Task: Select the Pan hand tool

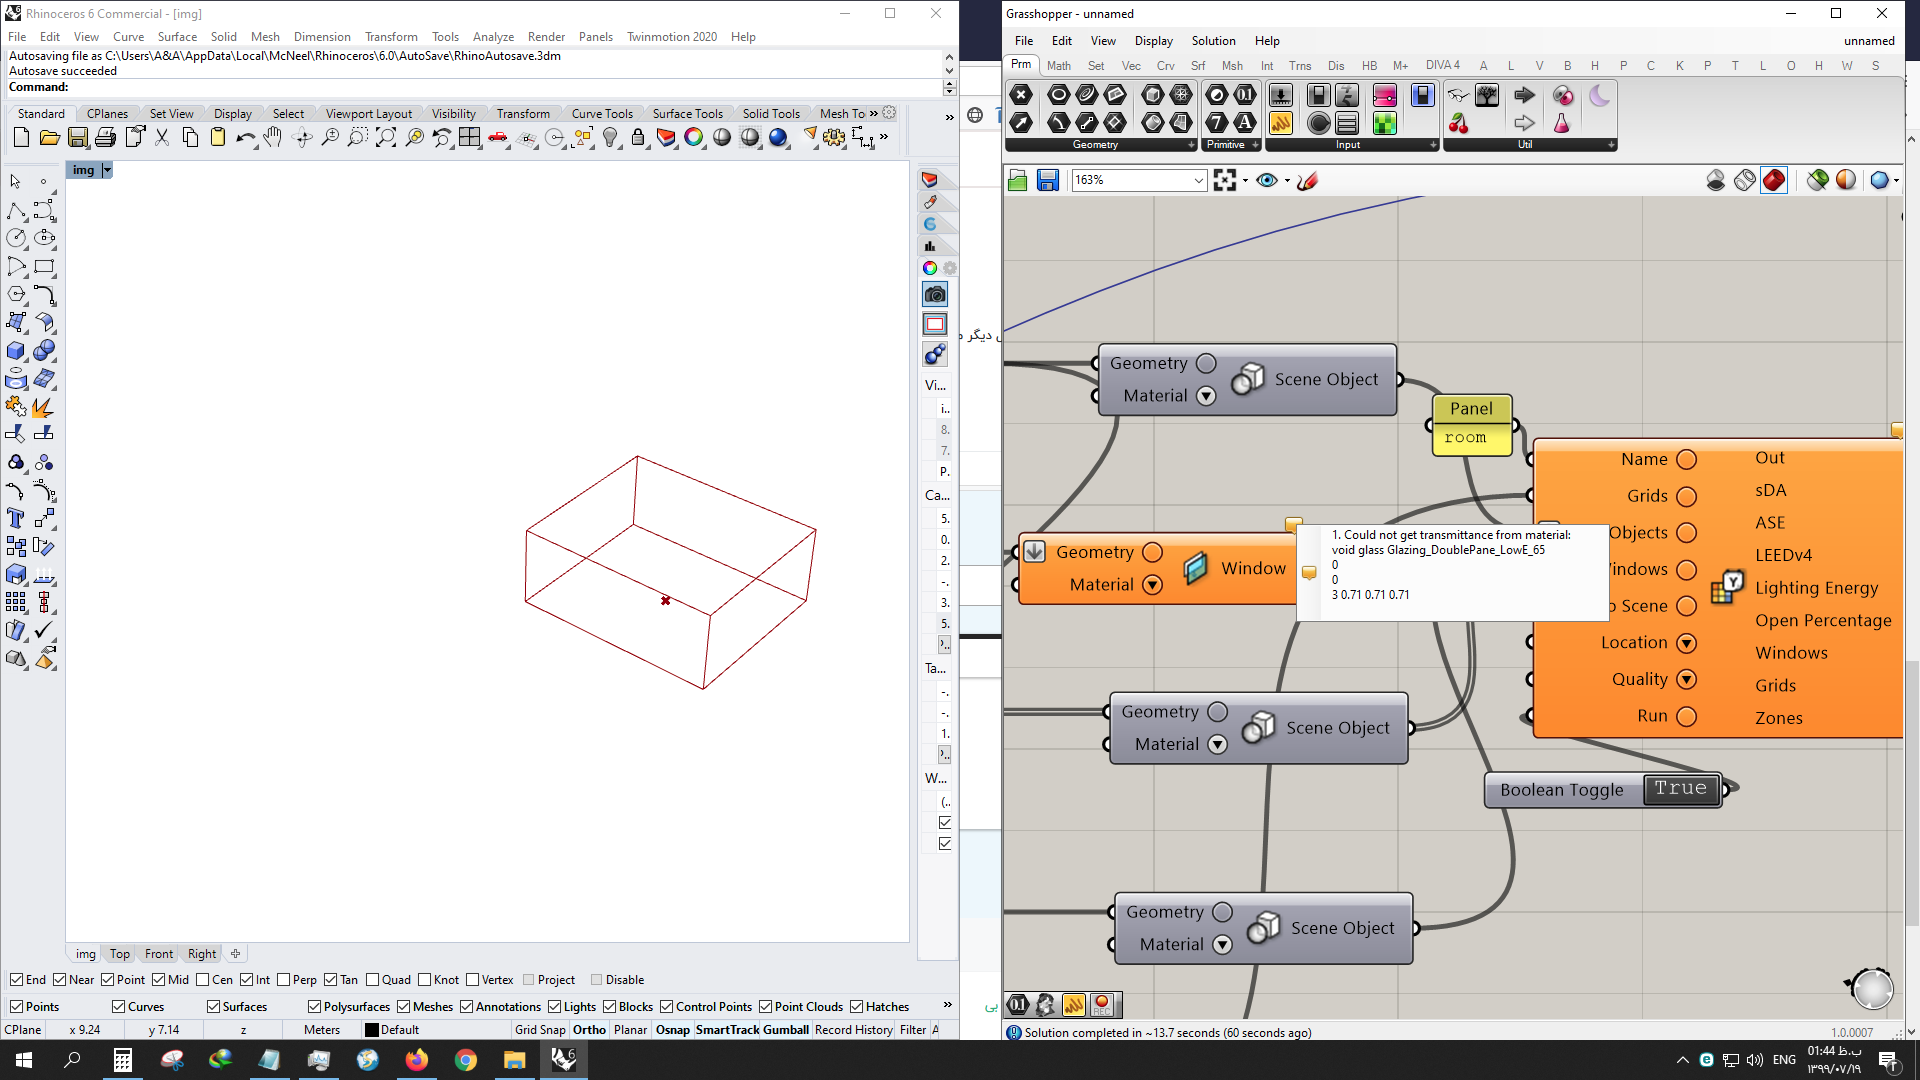Action: [x=272, y=138]
